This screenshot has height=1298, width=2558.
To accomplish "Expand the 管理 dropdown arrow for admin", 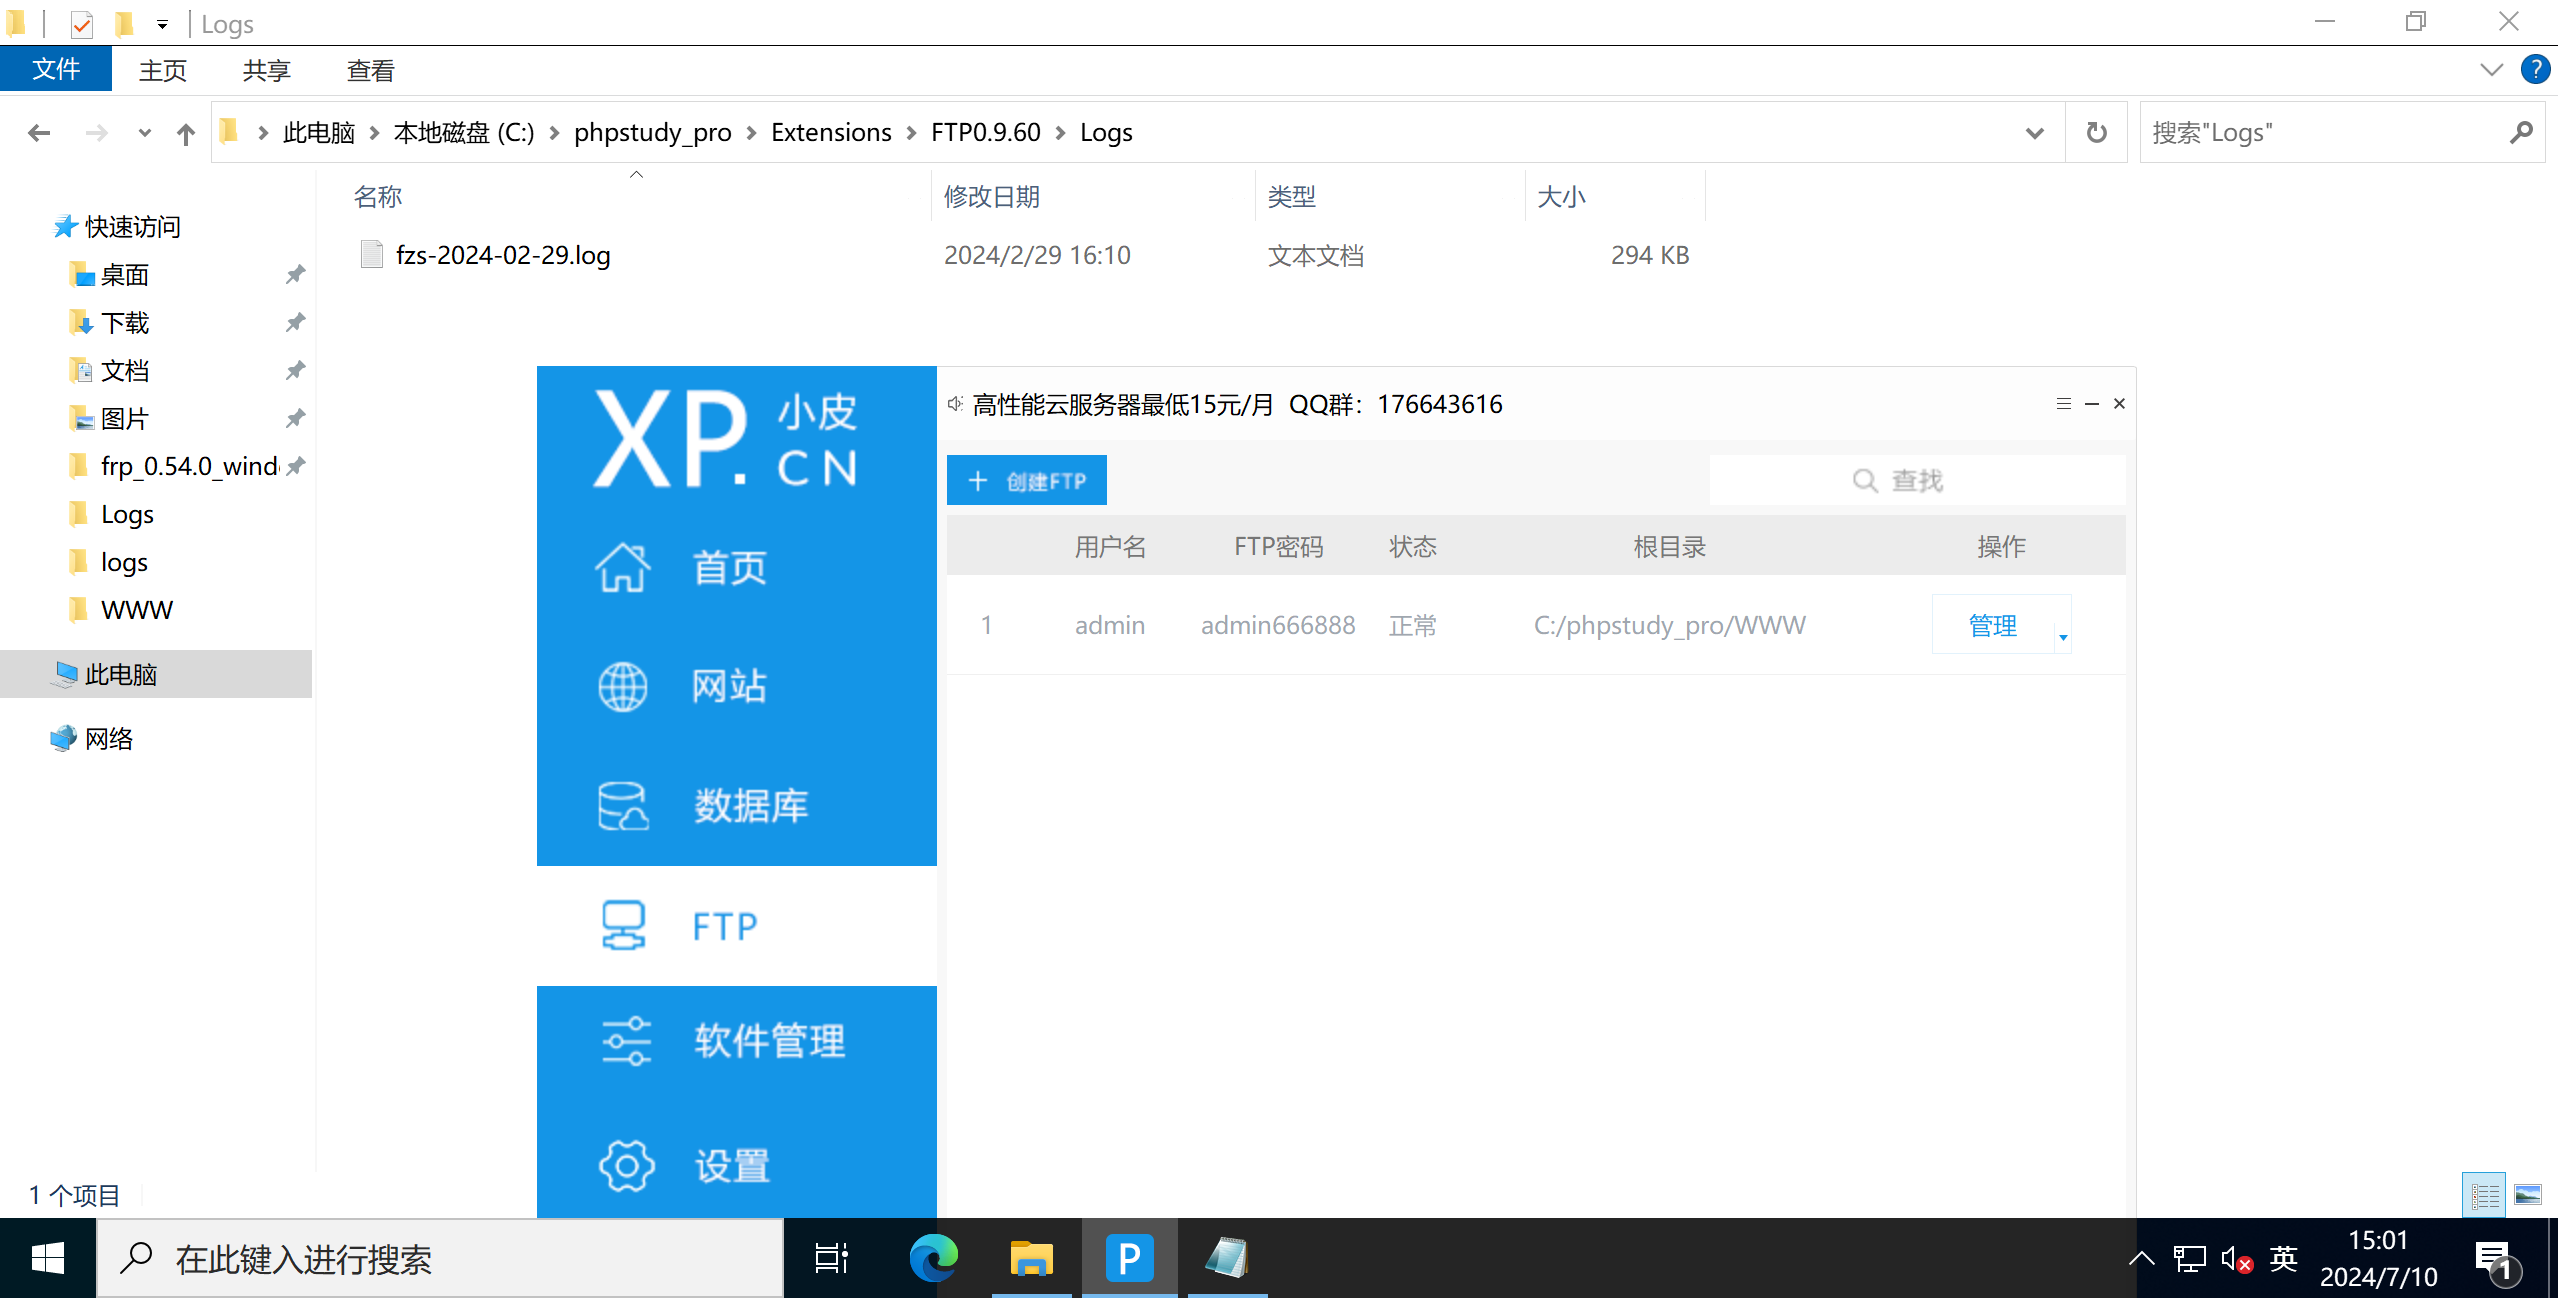I will 2063,637.
